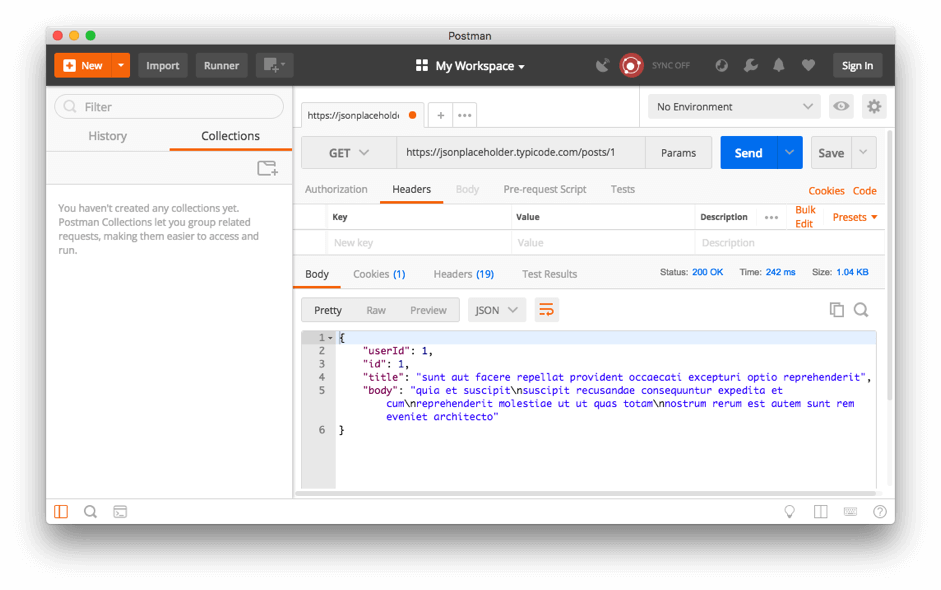Screen dimensions: 941x590
Task: Open response Cookies (1) tab
Action: pyautogui.click(x=379, y=274)
